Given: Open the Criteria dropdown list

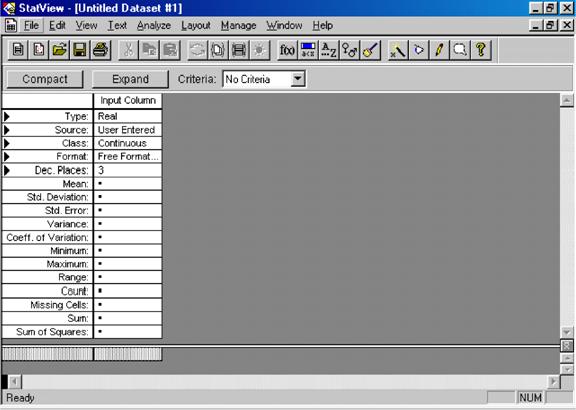Looking at the screenshot, I should [x=298, y=79].
